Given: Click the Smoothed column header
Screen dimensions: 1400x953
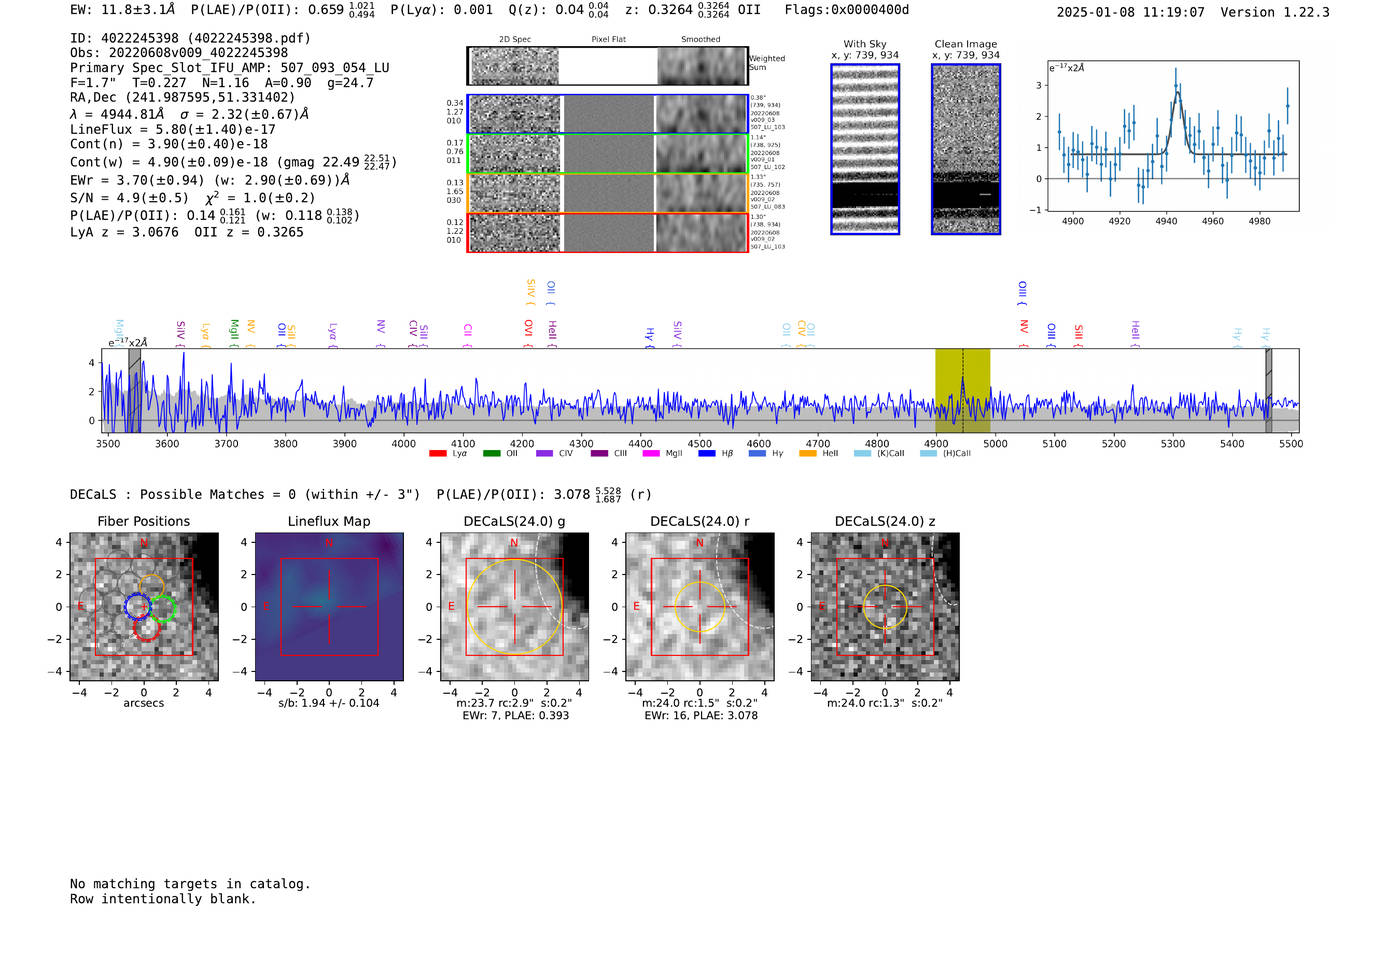Looking at the screenshot, I should (701, 39).
